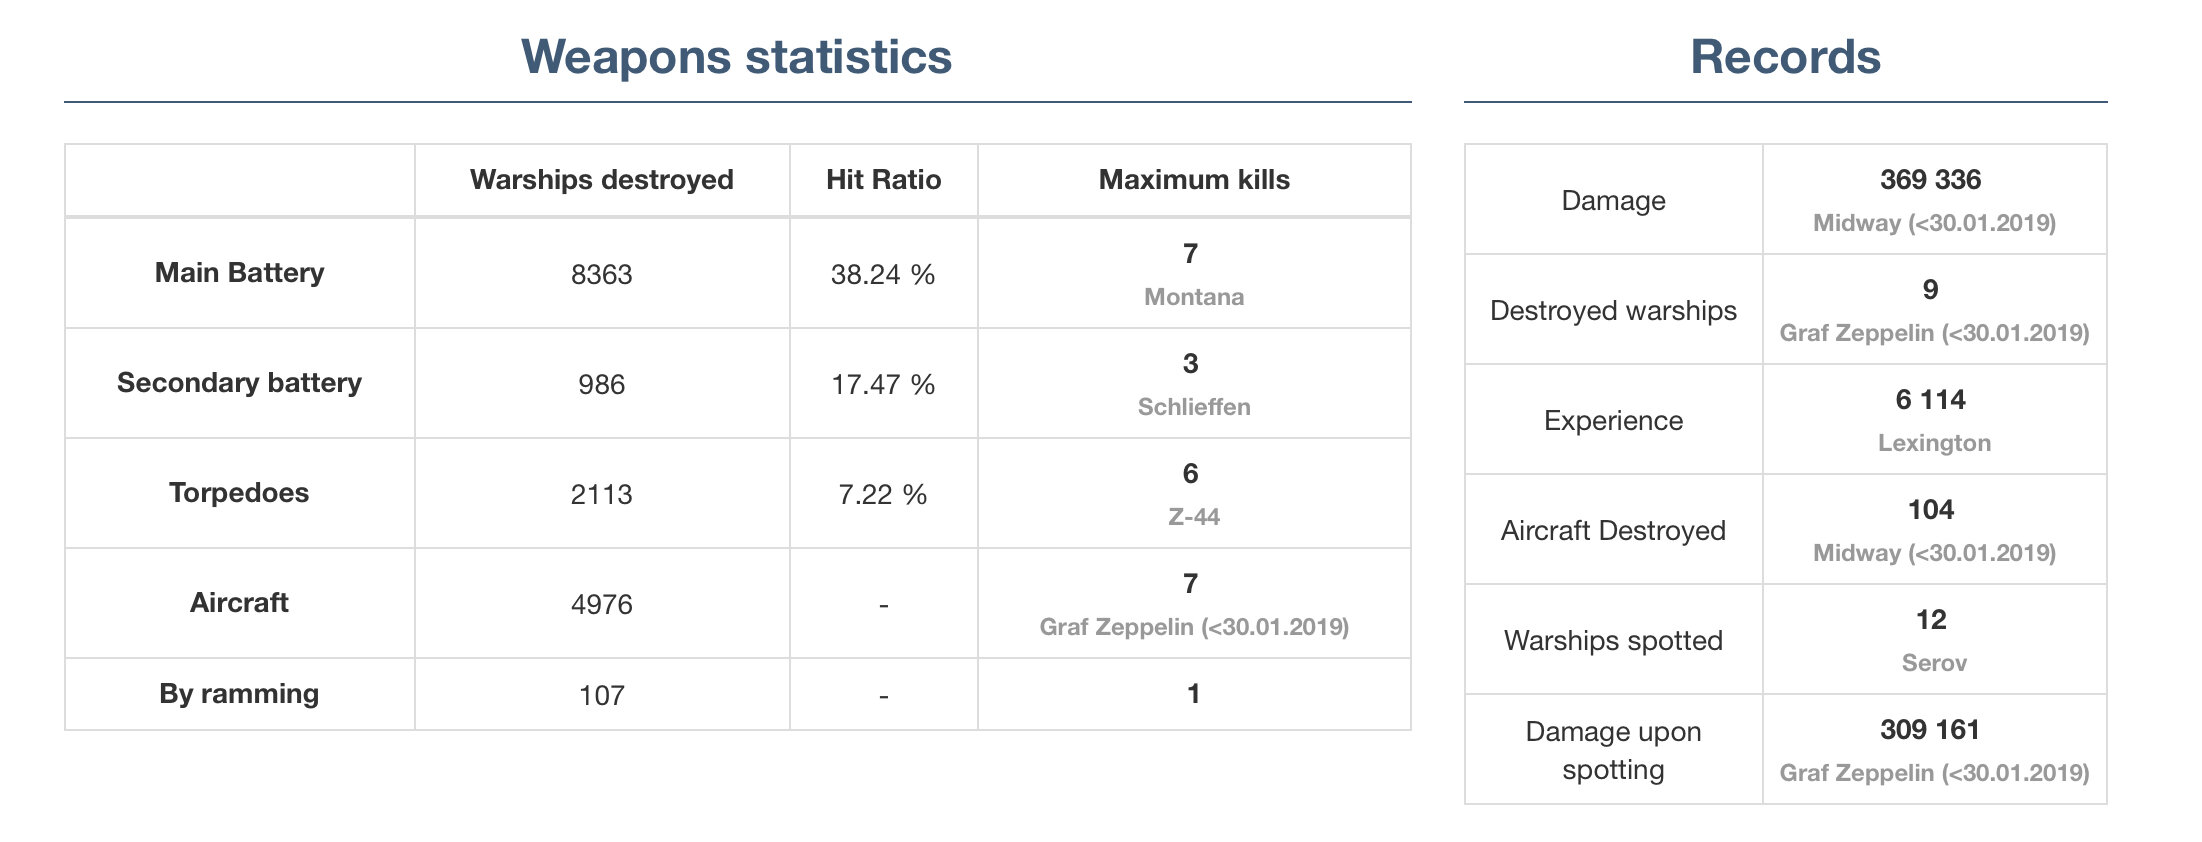The height and width of the screenshot is (842, 2202).
Task: Open the Lexington experience record link
Action: point(1934,443)
